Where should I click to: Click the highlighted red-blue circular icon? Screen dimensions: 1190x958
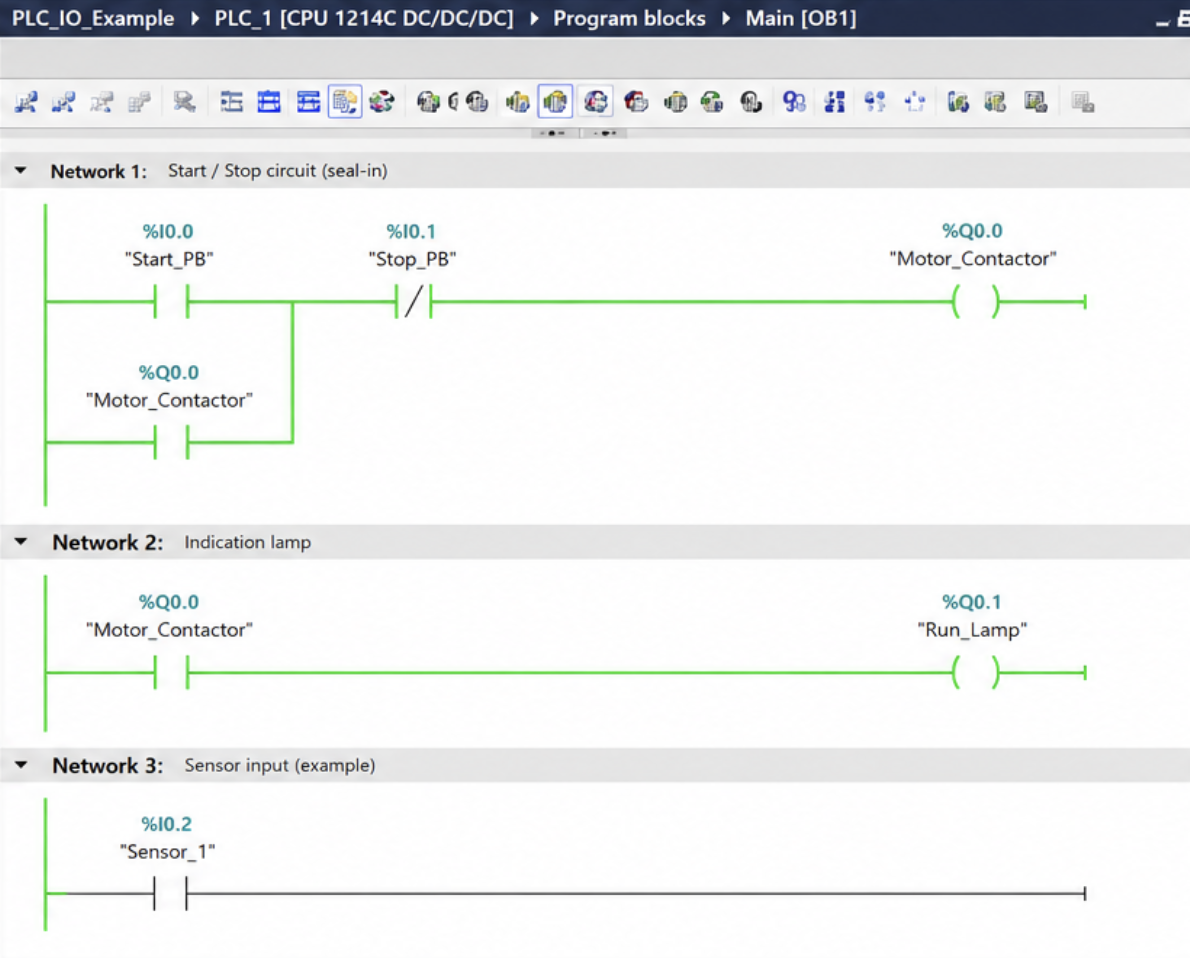[x=596, y=102]
